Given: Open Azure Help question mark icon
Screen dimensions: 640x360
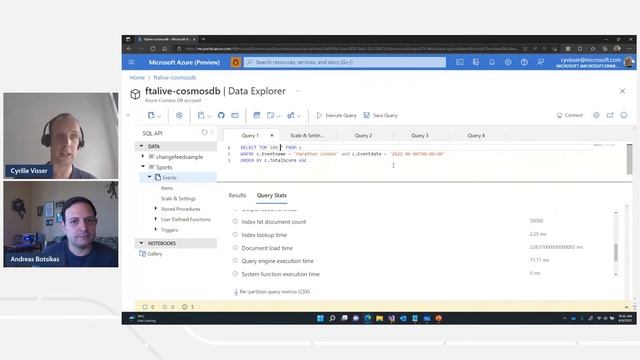Looking at the screenshot, I should click(x=524, y=62).
